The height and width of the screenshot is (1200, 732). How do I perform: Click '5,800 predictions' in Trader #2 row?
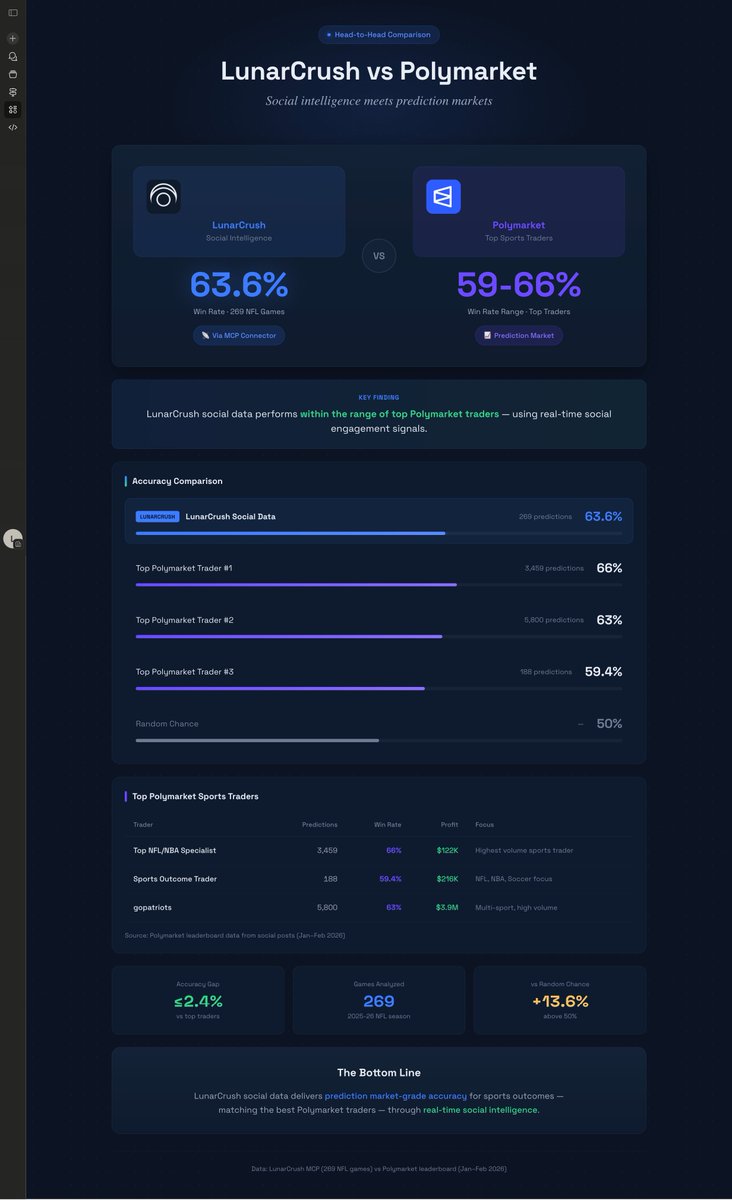click(x=554, y=620)
